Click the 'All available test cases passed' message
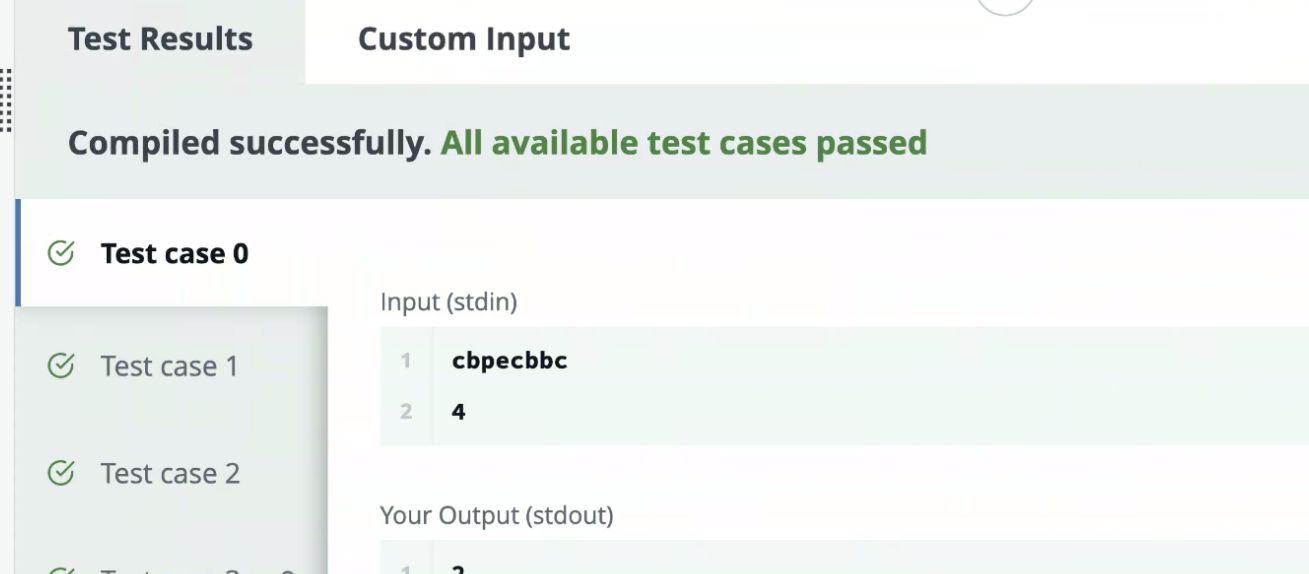Image resolution: width=1309 pixels, height=574 pixels. 683,143
